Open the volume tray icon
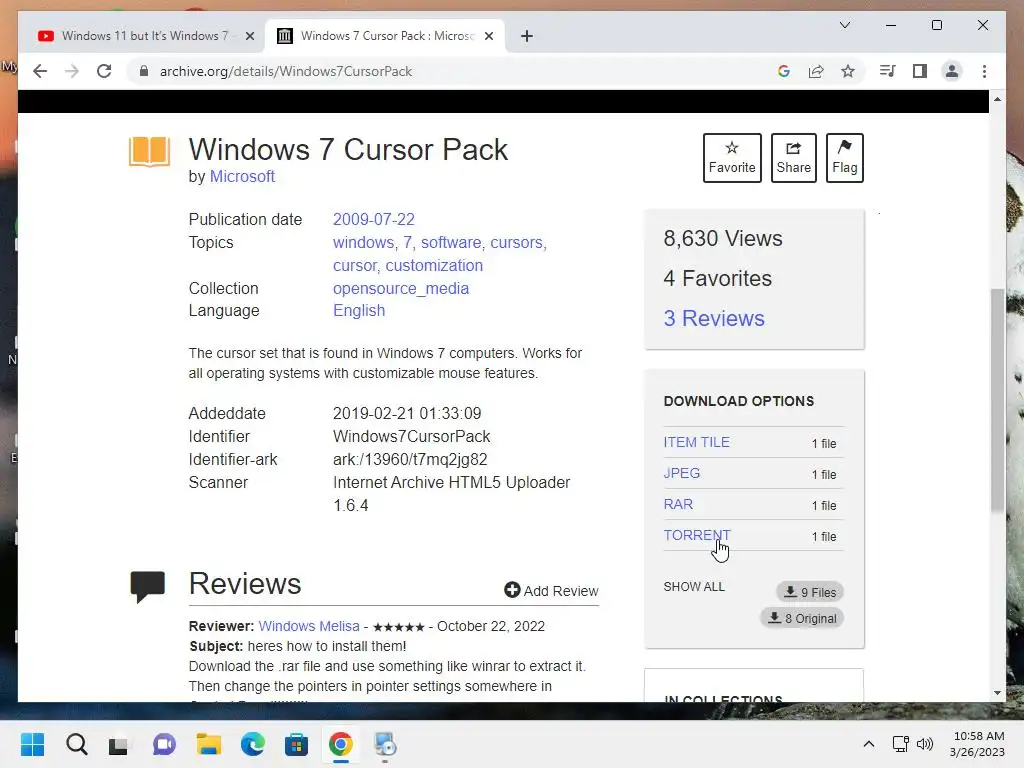 925,744
